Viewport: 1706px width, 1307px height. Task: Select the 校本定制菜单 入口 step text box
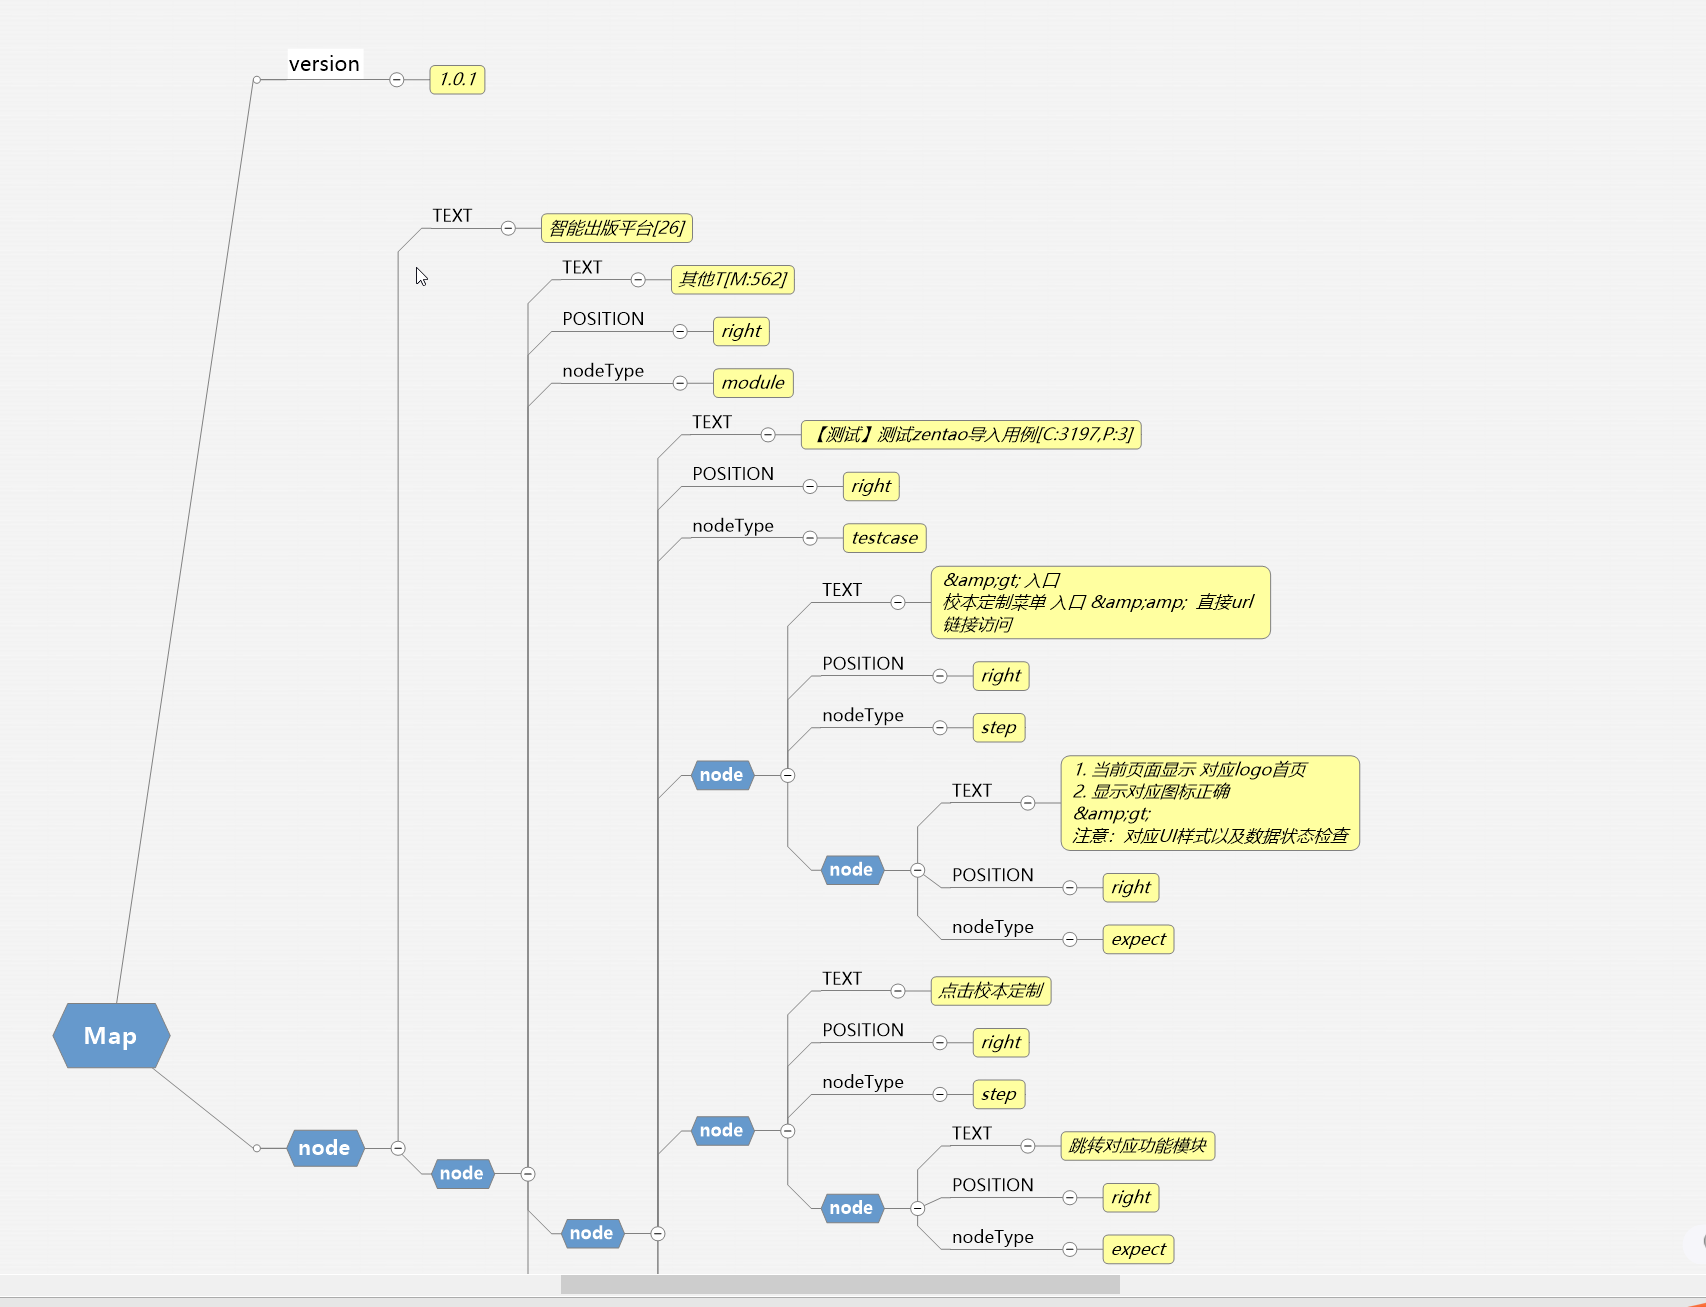click(1100, 602)
